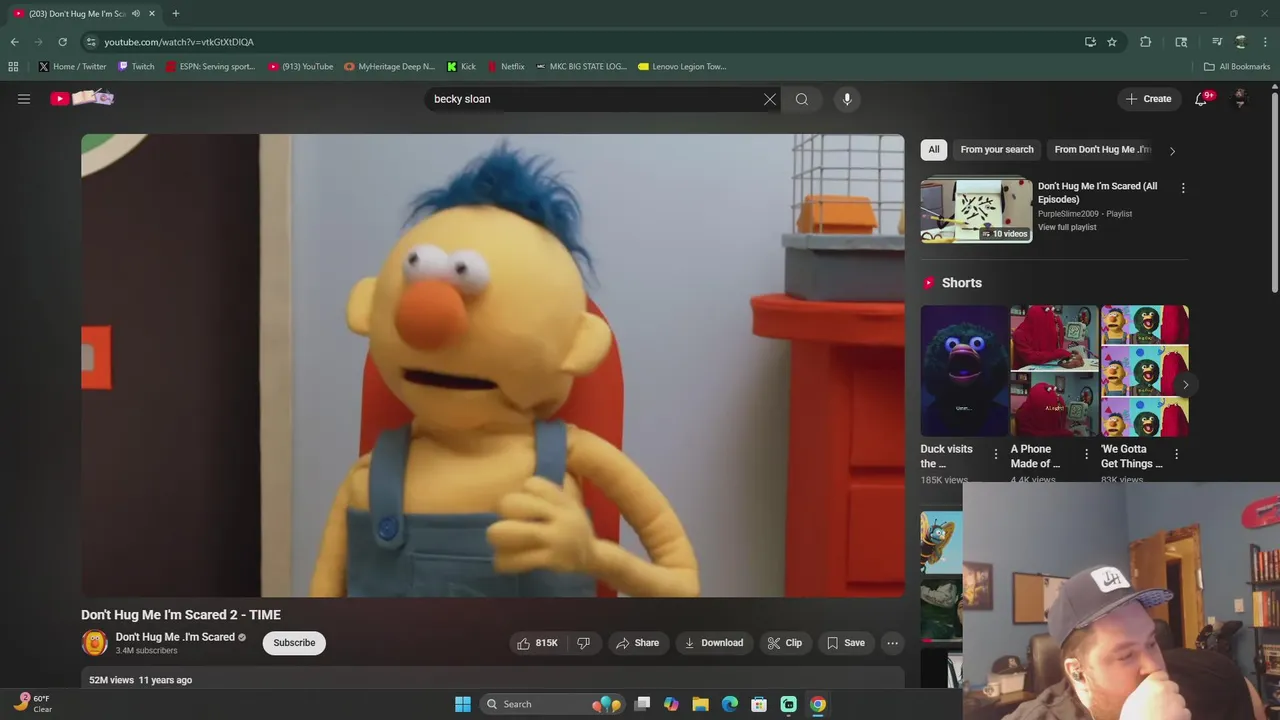The image size is (1280, 720).
Task: Open Chrome profile avatar
Action: point(1241,42)
